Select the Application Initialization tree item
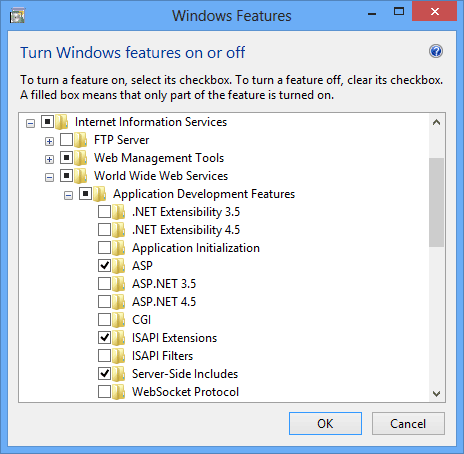 196,248
